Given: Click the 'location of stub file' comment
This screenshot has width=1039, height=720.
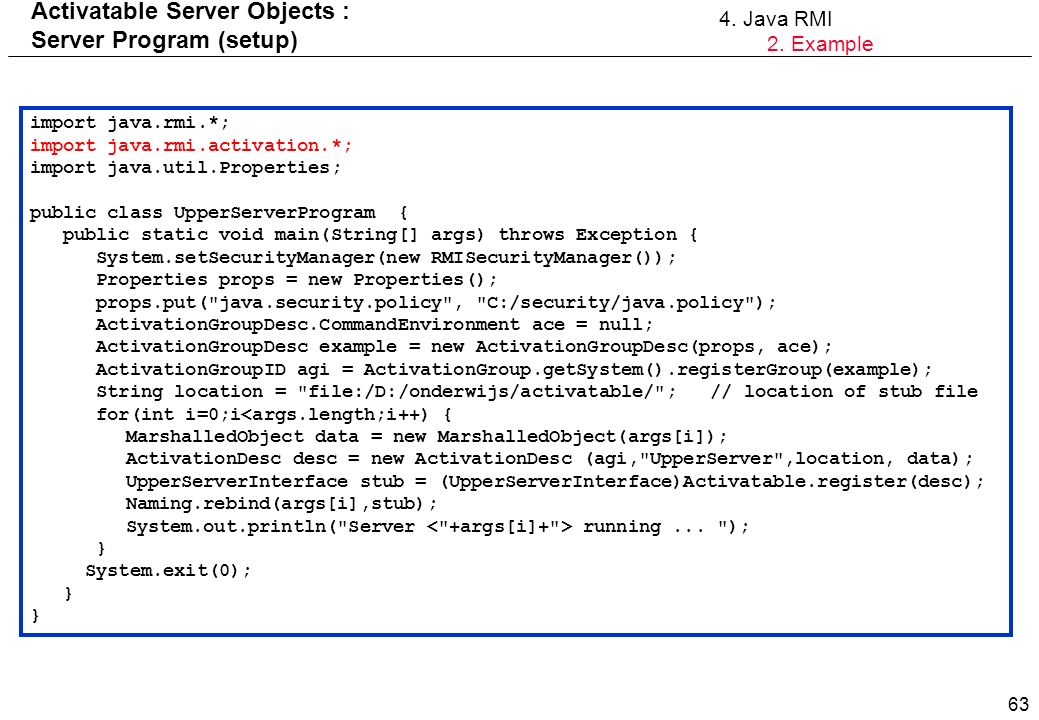Looking at the screenshot, I should pyautogui.click(x=844, y=391).
